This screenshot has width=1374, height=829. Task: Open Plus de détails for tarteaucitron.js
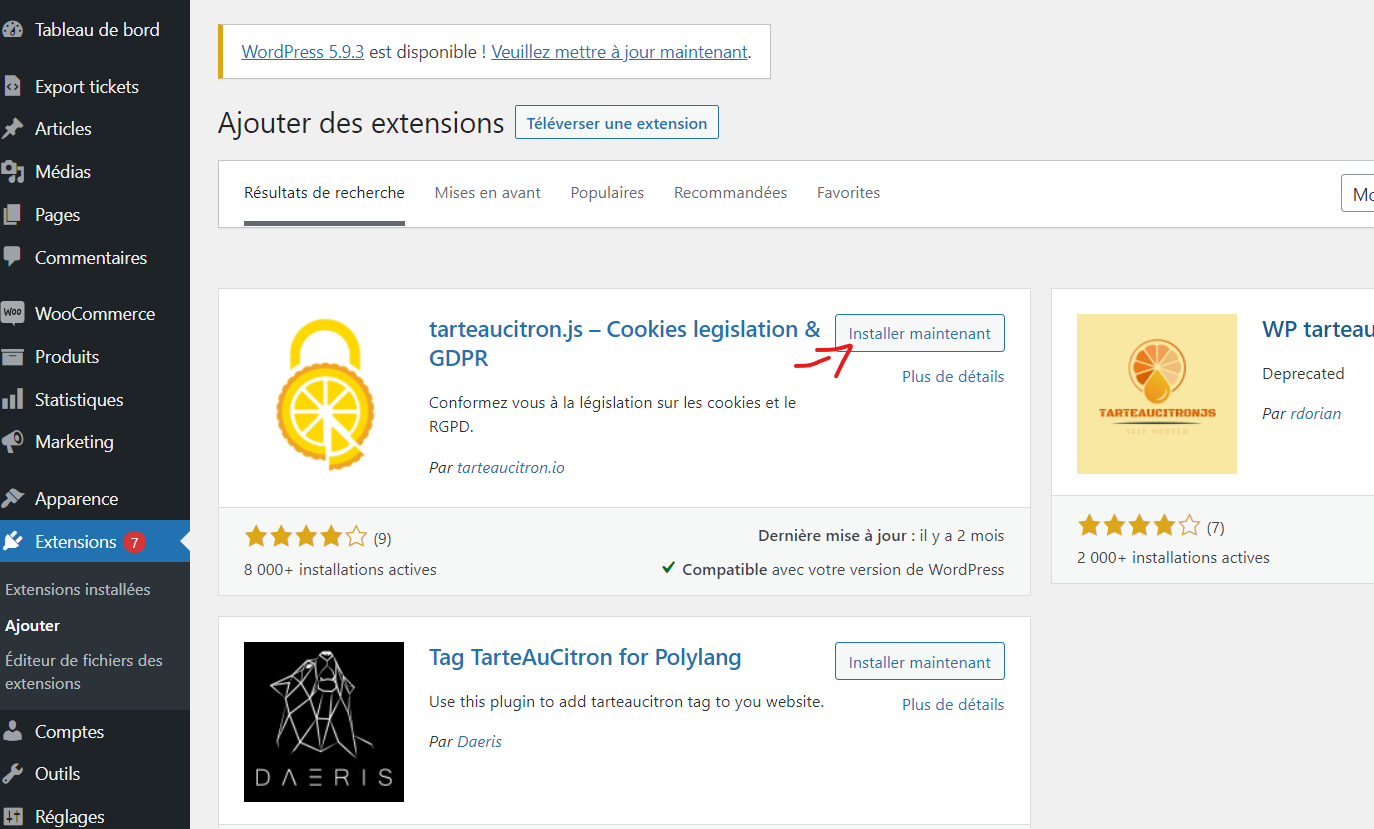pyautogui.click(x=952, y=377)
